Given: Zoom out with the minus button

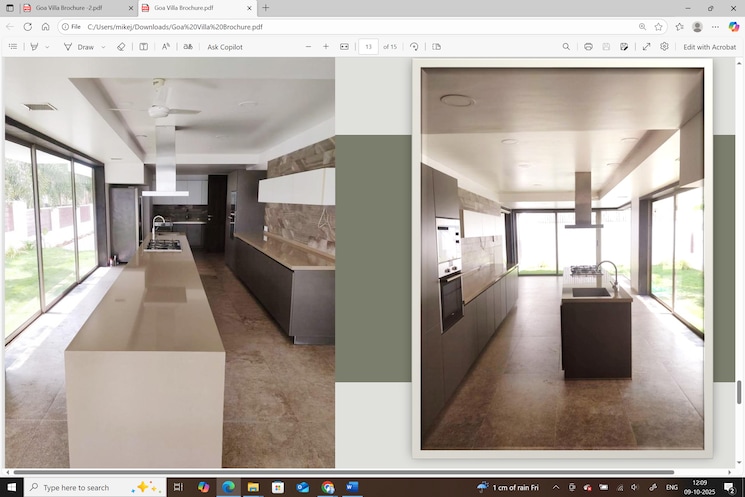Looking at the screenshot, I should [308, 47].
